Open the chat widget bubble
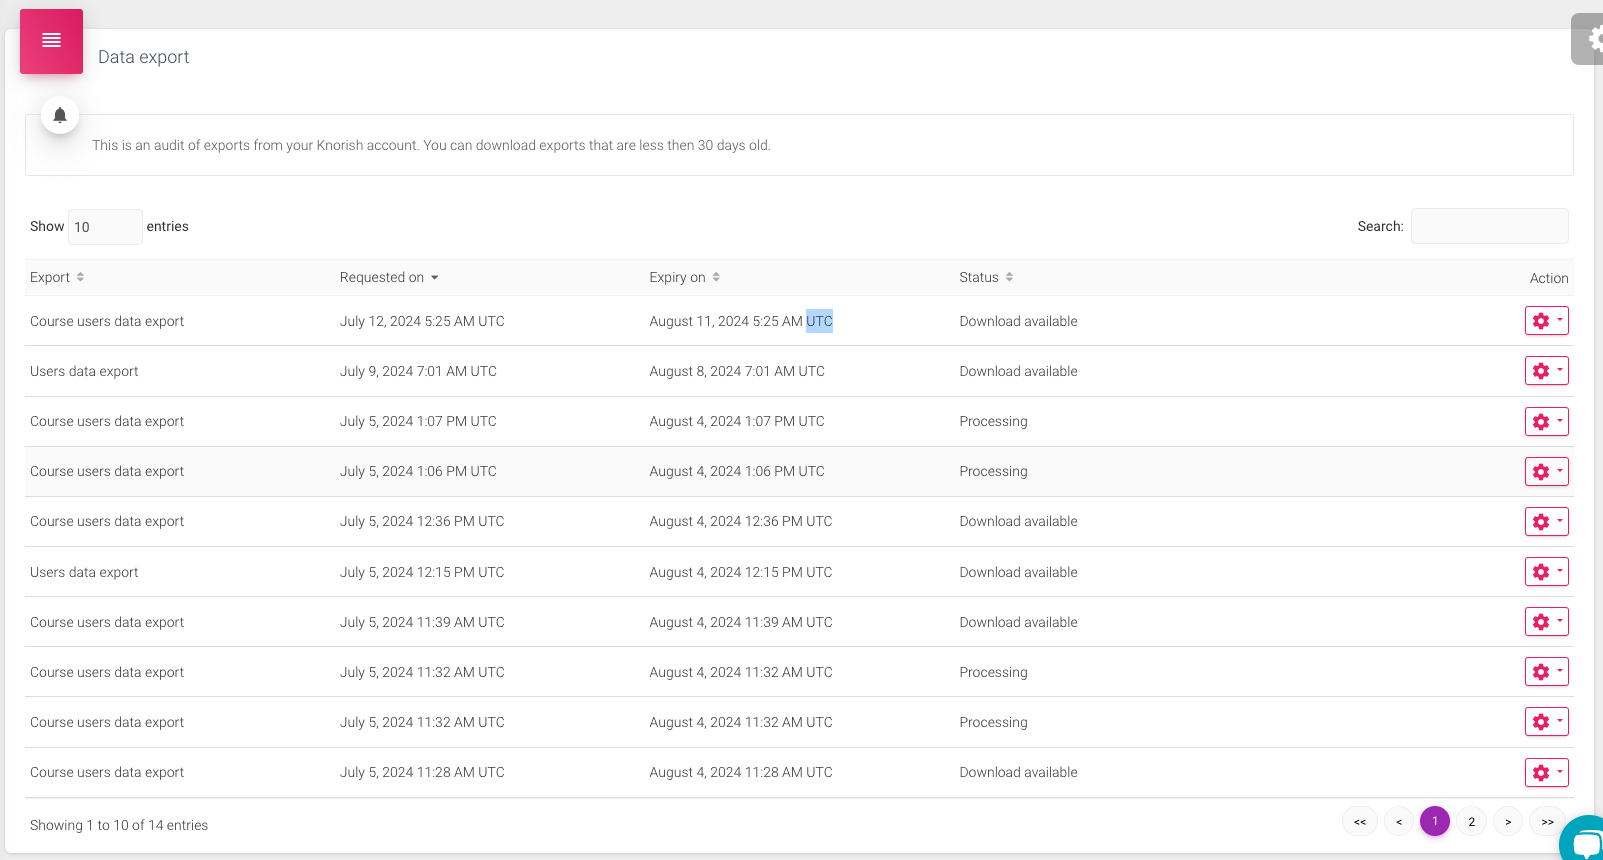The image size is (1603, 860). [x=1584, y=840]
